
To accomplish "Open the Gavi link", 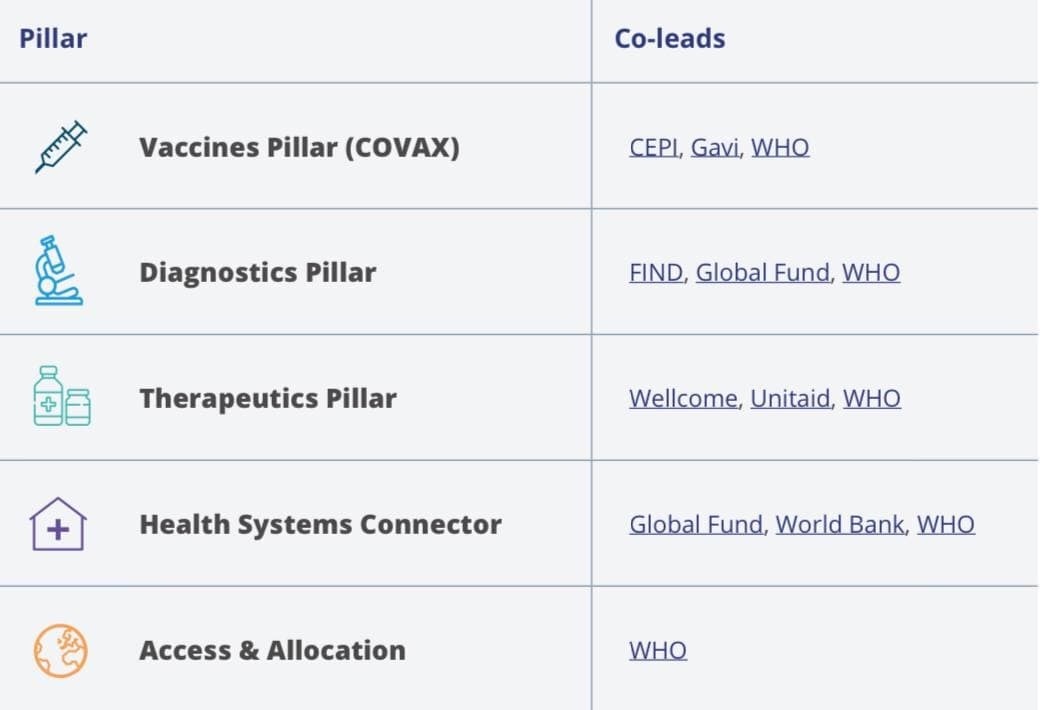I will (715, 148).
